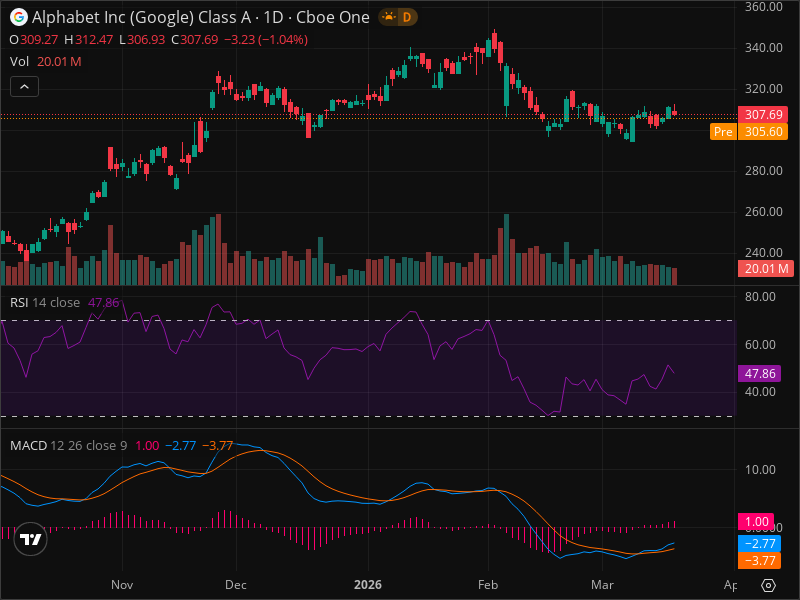800x600 pixels.
Task: Click the 2026 label on the time axis
Action: [368, 585]
